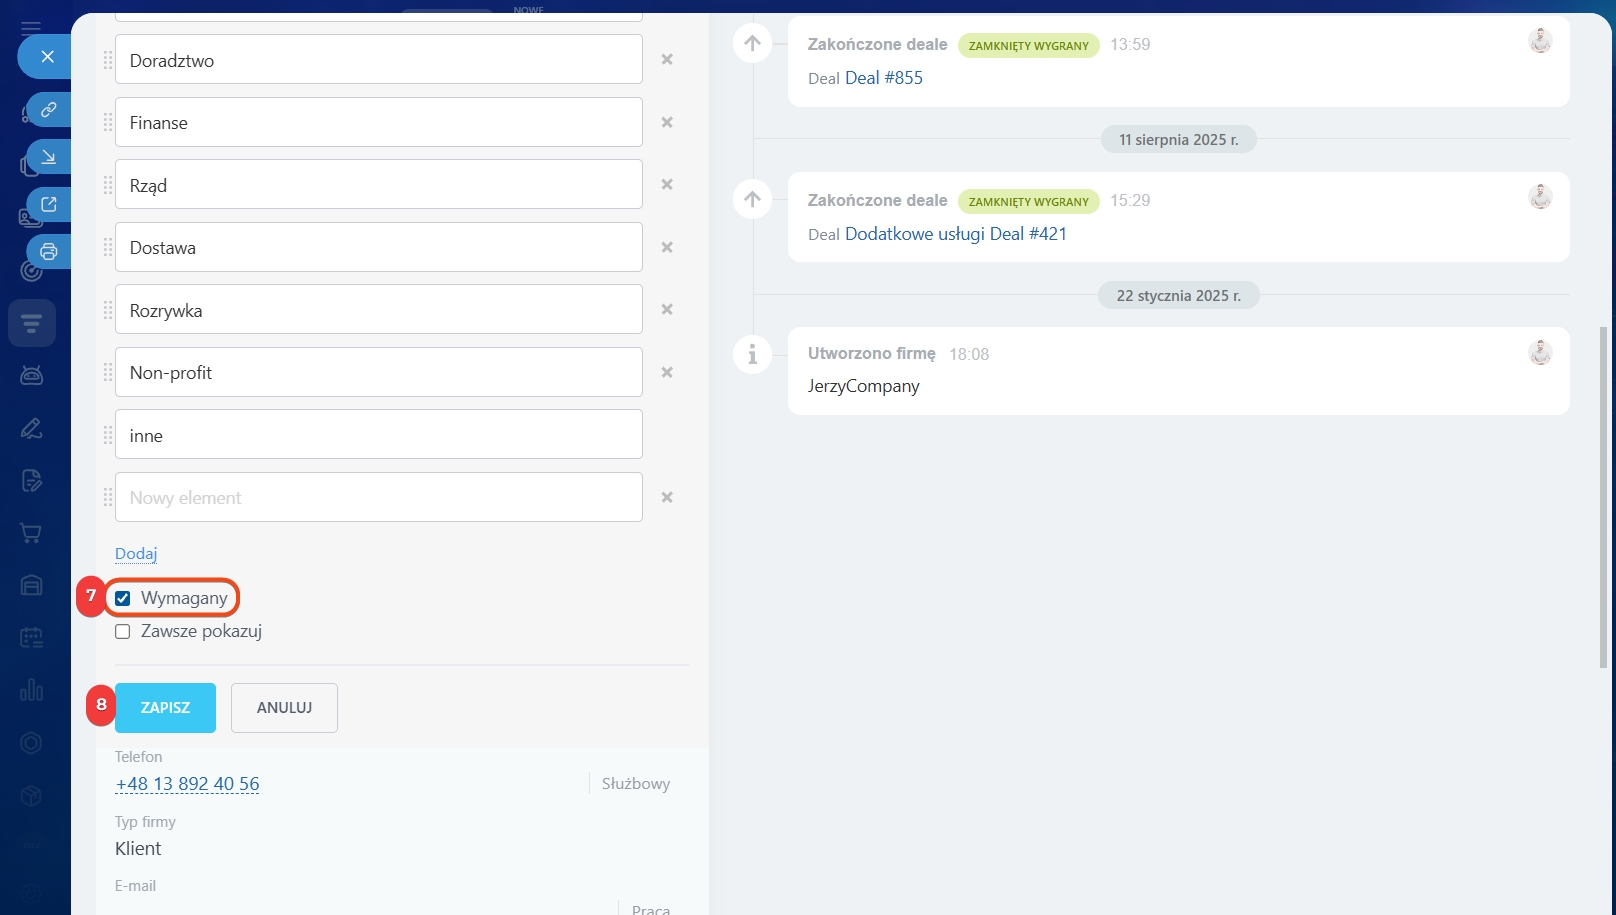The image size is (1616, 915).
Task: Open the hexagon icon in the sidebar
Action: (x=32, y=742)
